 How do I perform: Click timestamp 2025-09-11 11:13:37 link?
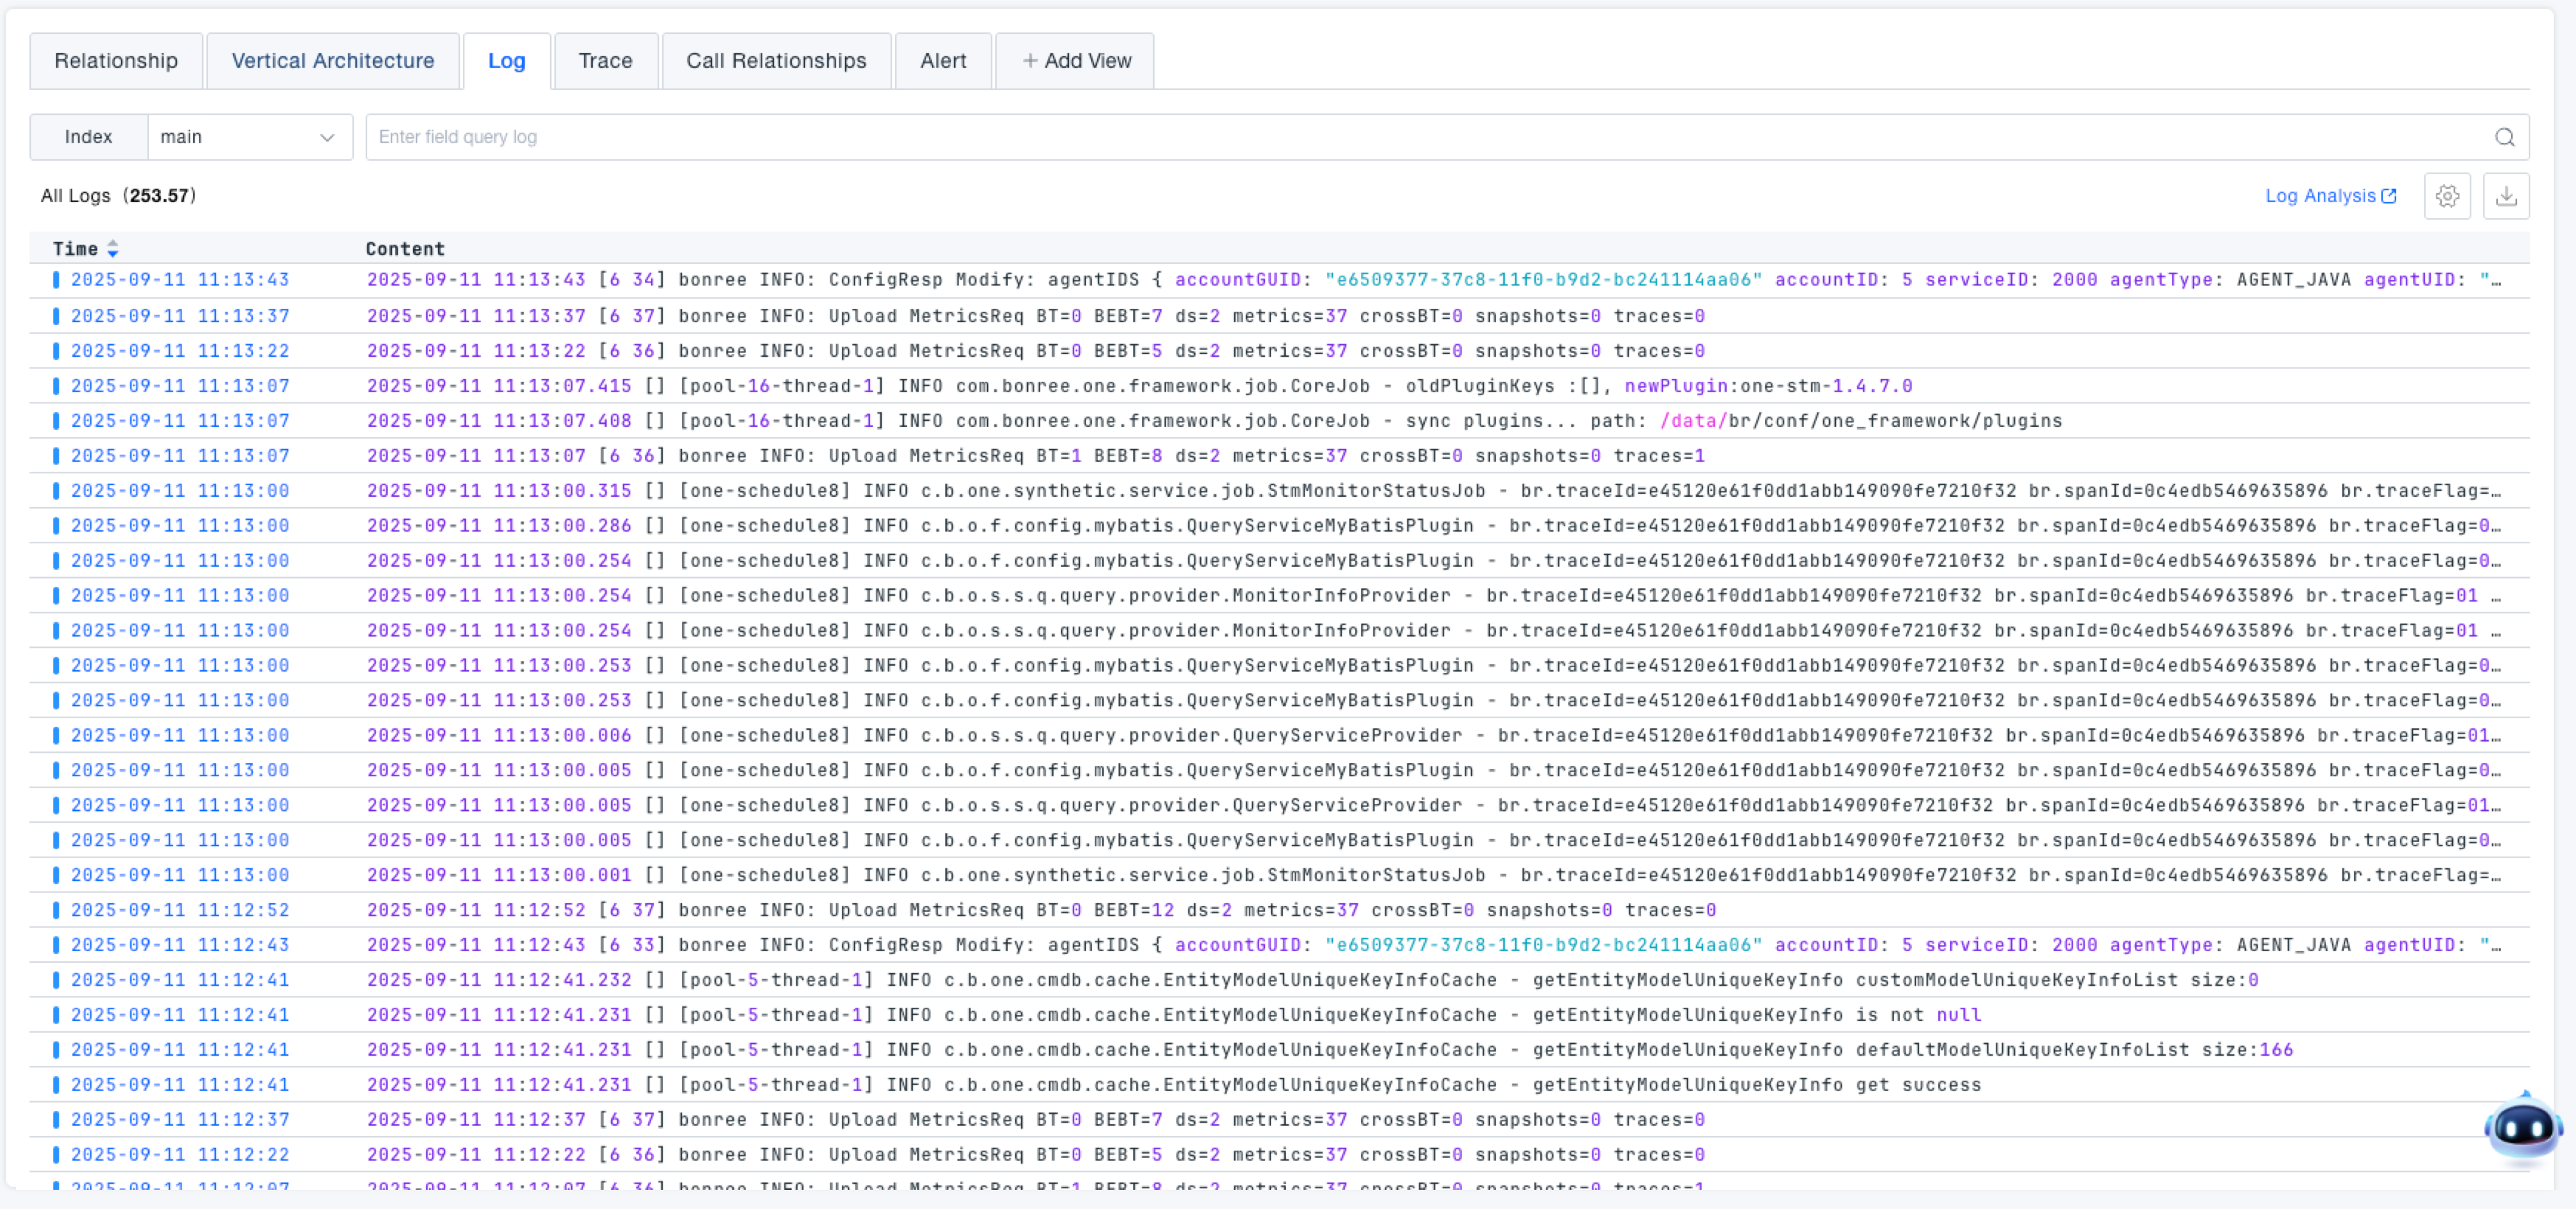[x=180, y=316]
